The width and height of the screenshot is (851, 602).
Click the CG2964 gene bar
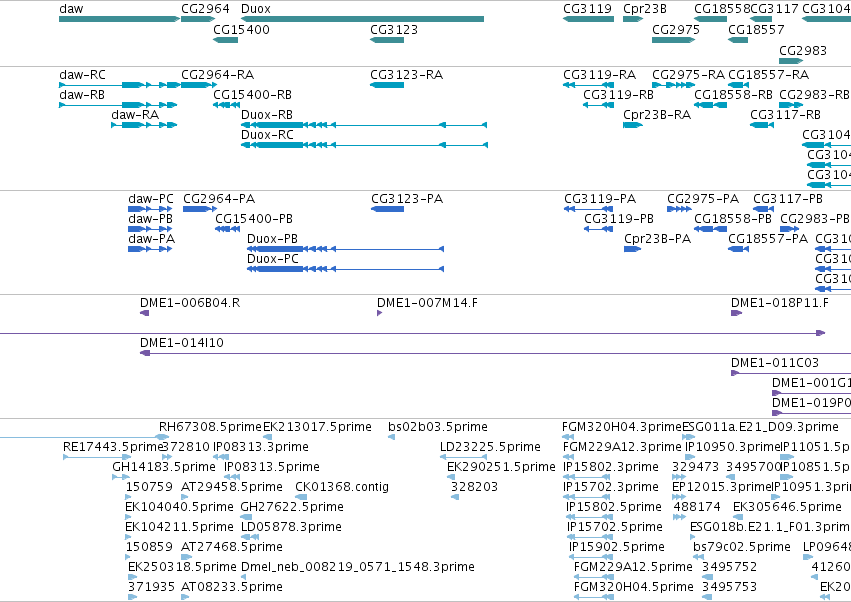tap(198, 19)
